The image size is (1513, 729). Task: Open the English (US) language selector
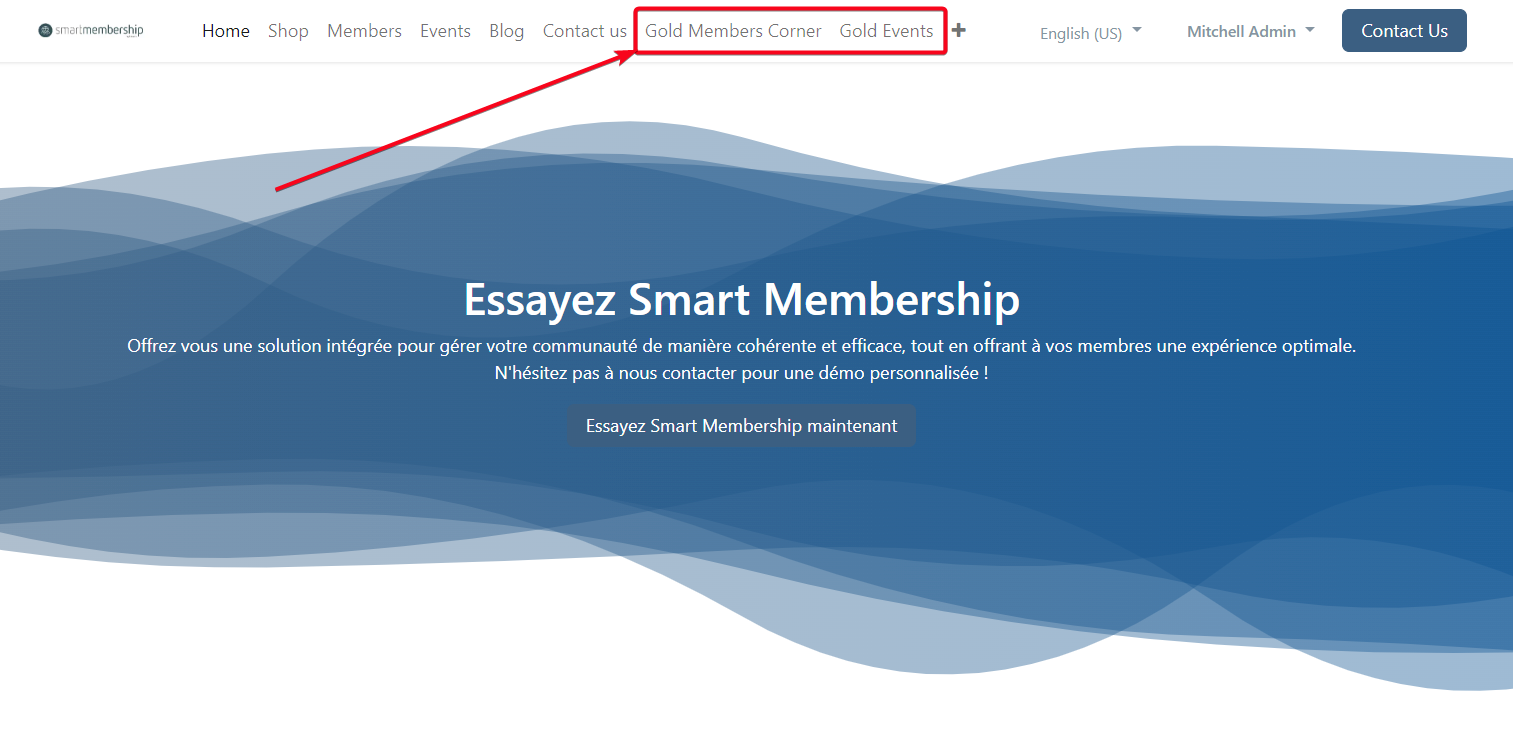click(x=1081, y=33)
